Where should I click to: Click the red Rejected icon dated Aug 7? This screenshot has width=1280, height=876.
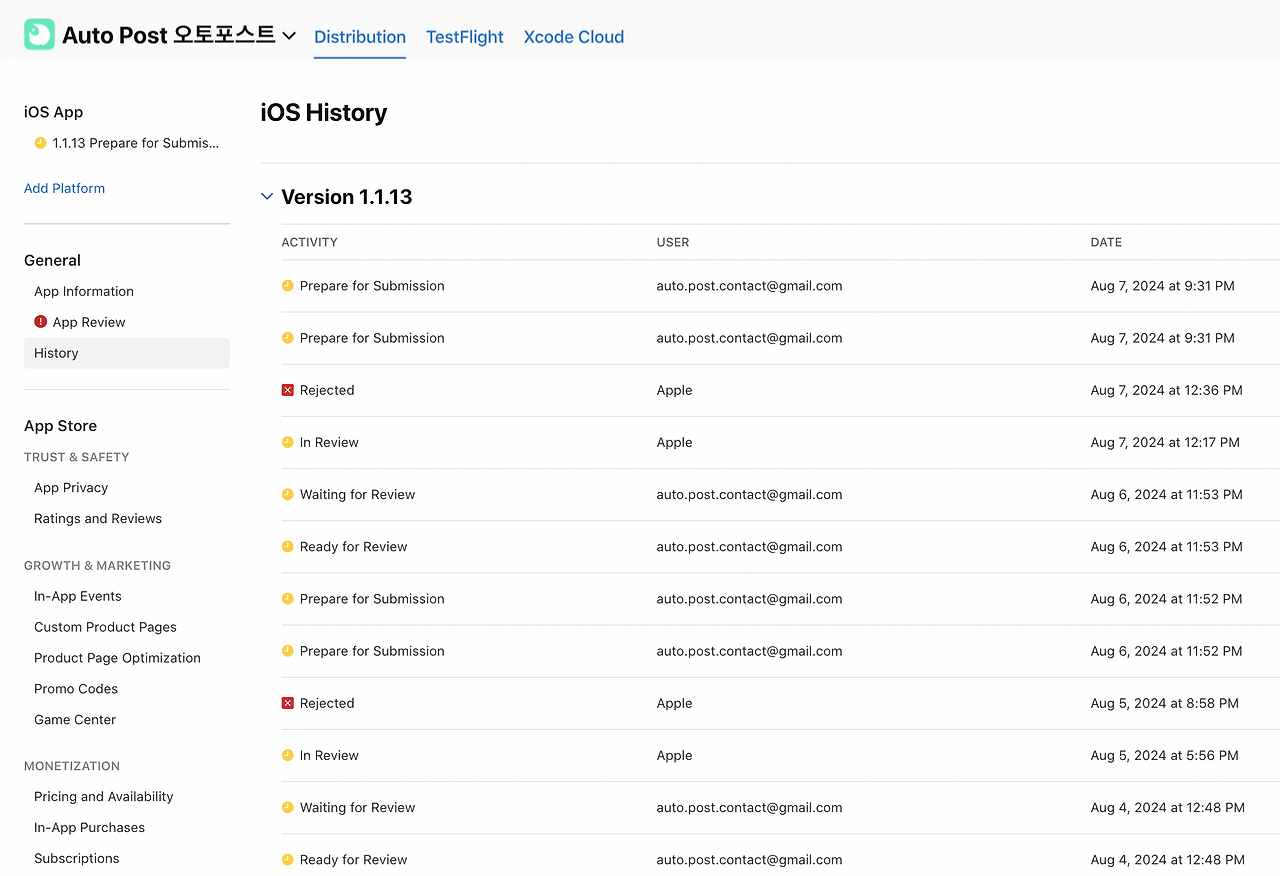coord(288,390)
